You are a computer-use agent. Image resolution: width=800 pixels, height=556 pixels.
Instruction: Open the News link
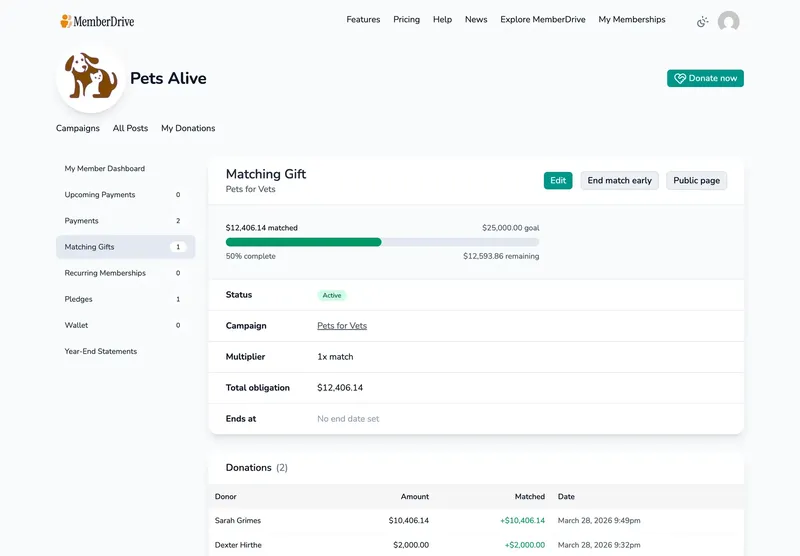point(476,19)
